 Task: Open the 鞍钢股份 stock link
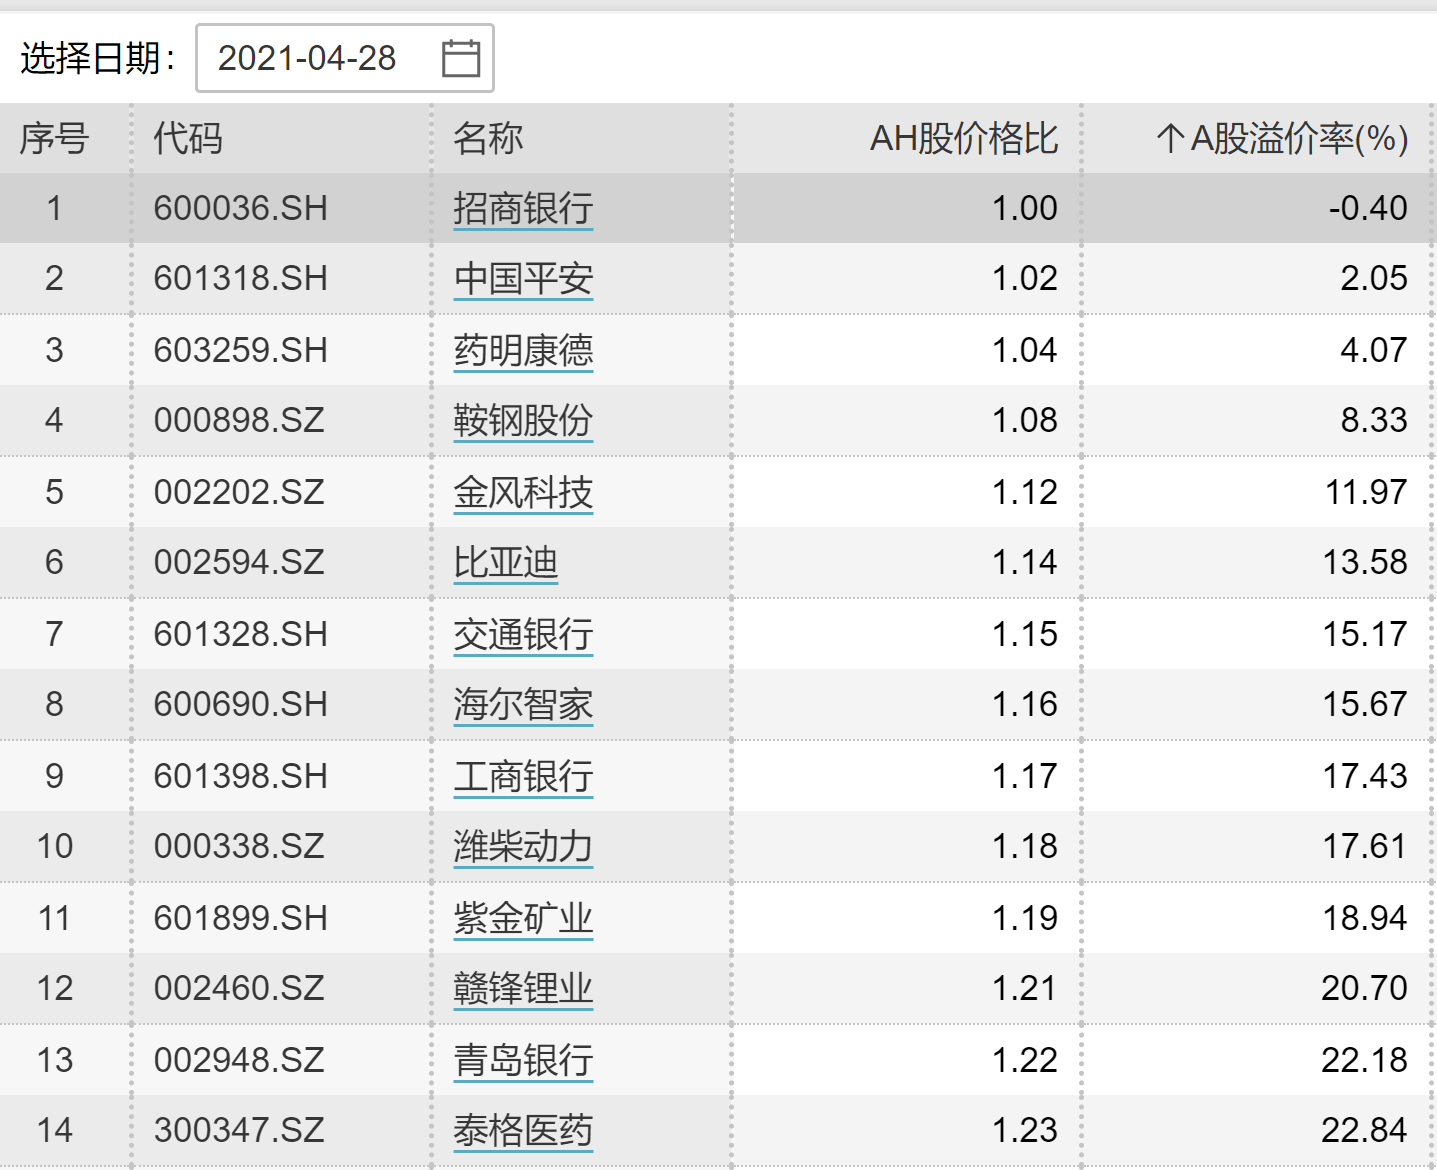tap(522, 420)
